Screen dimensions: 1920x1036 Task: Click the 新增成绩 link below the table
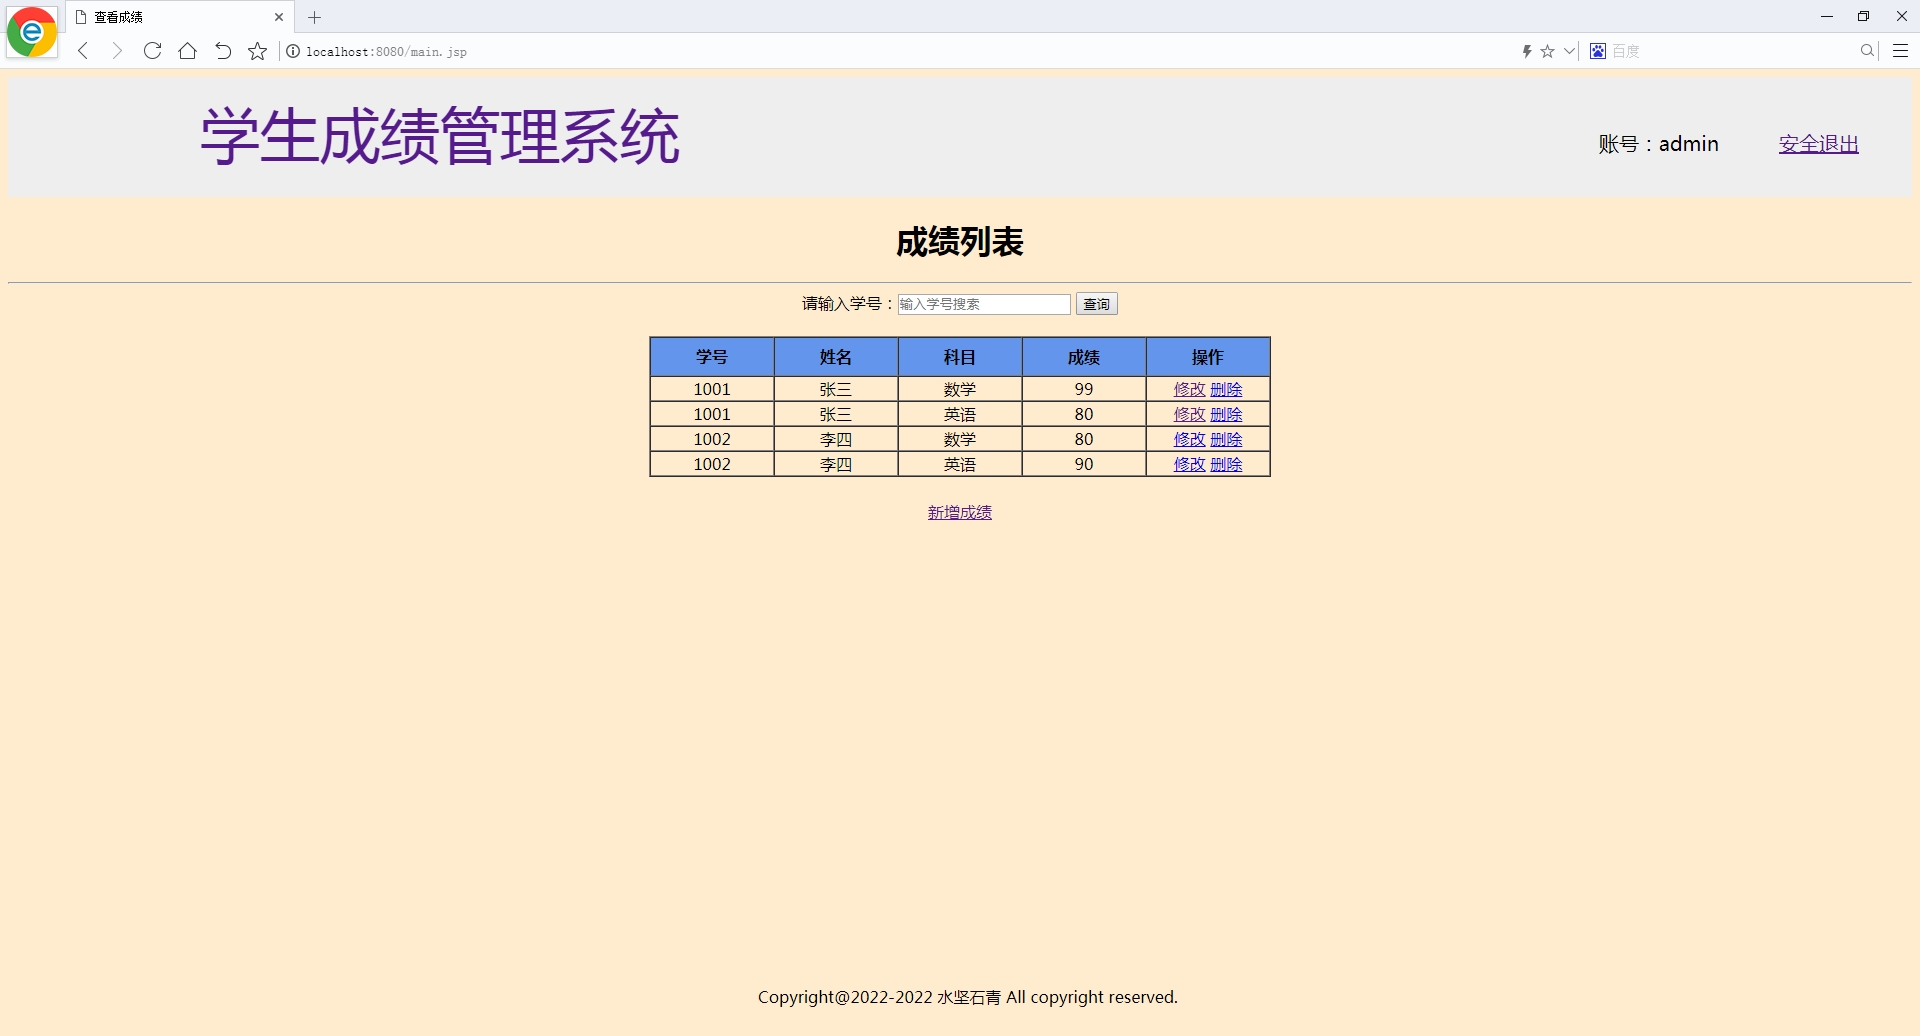click(x=959, y=512)
